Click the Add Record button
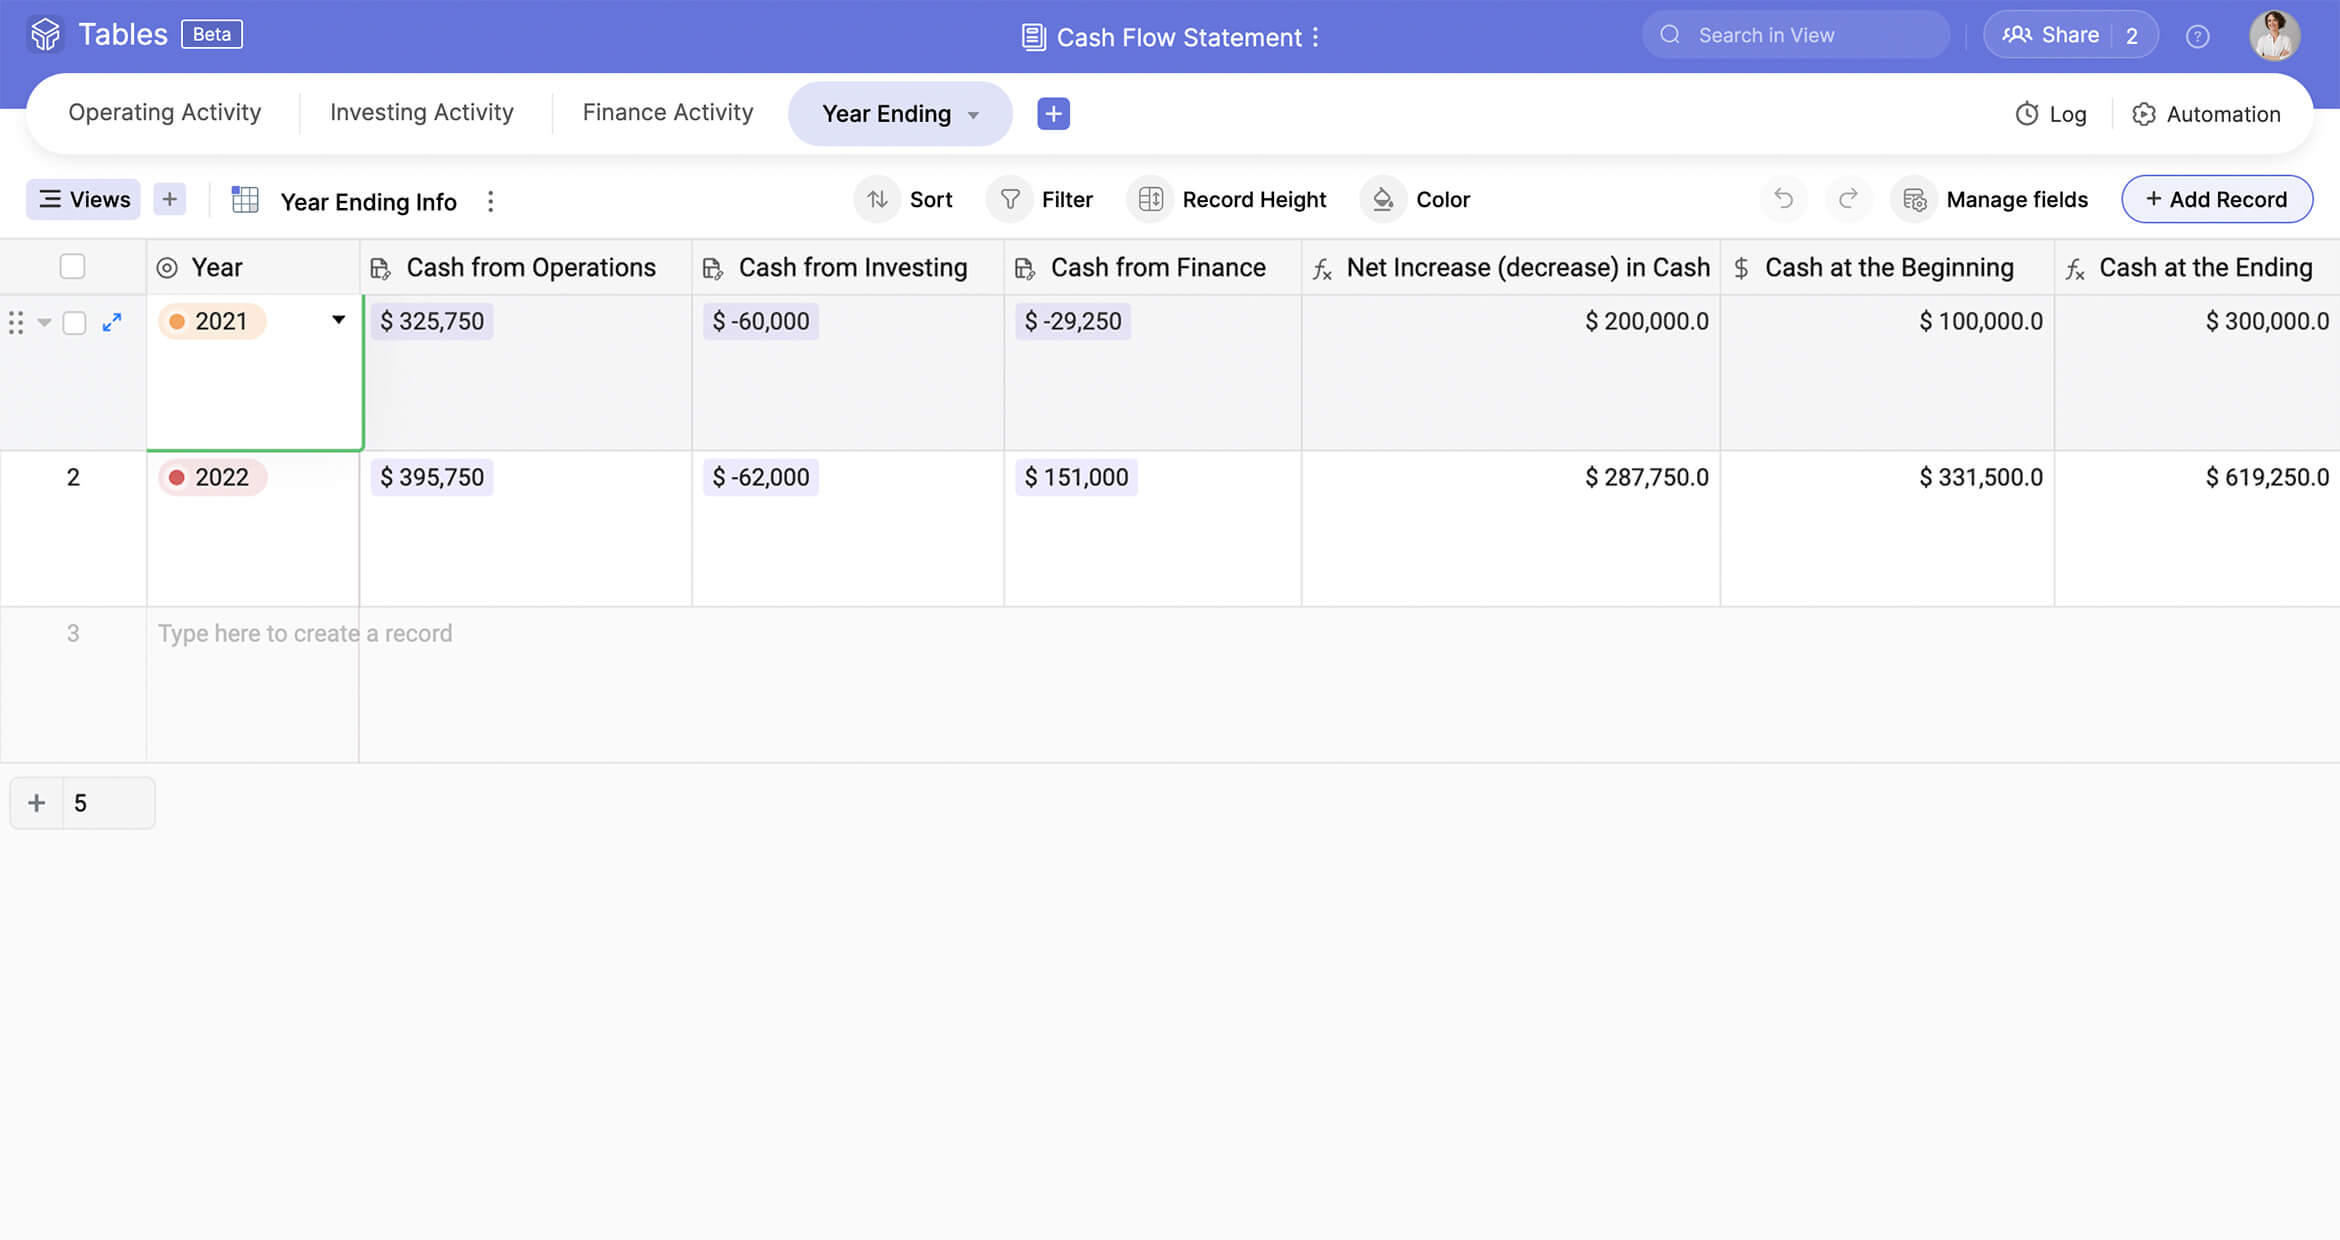Screen dimensions: 2340x1240 pos(2216,199)
